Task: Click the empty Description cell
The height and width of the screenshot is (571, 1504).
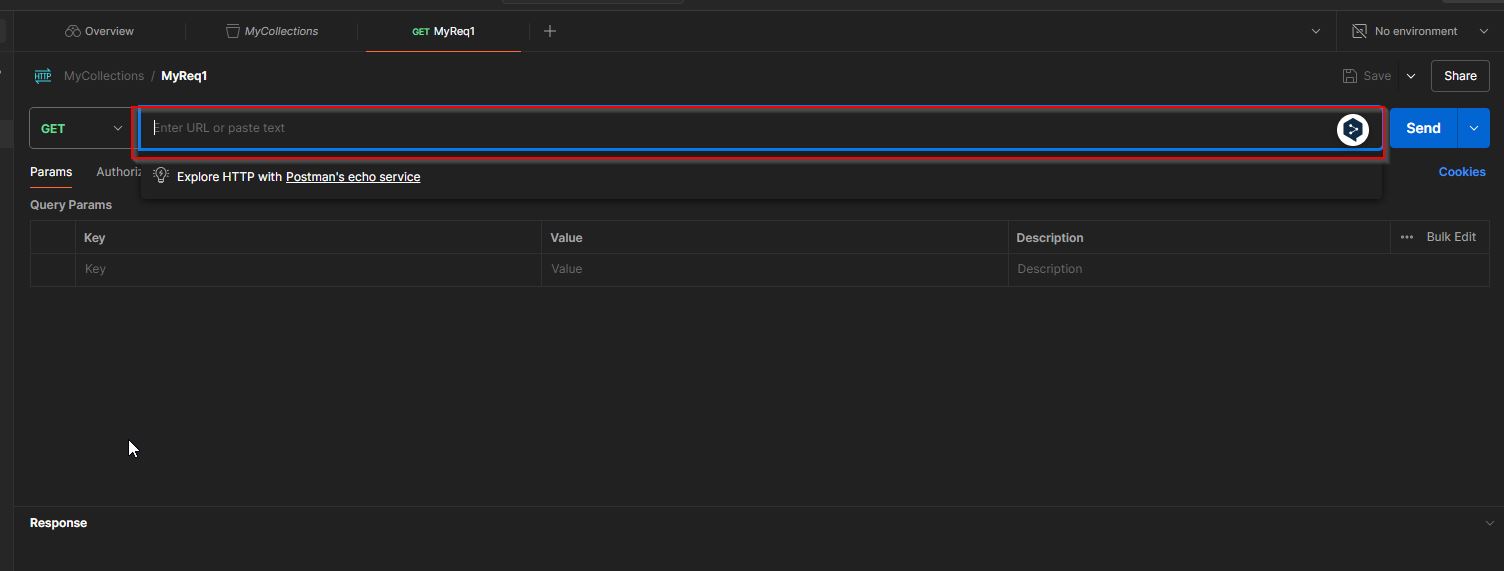Action: pos(1249,269)
